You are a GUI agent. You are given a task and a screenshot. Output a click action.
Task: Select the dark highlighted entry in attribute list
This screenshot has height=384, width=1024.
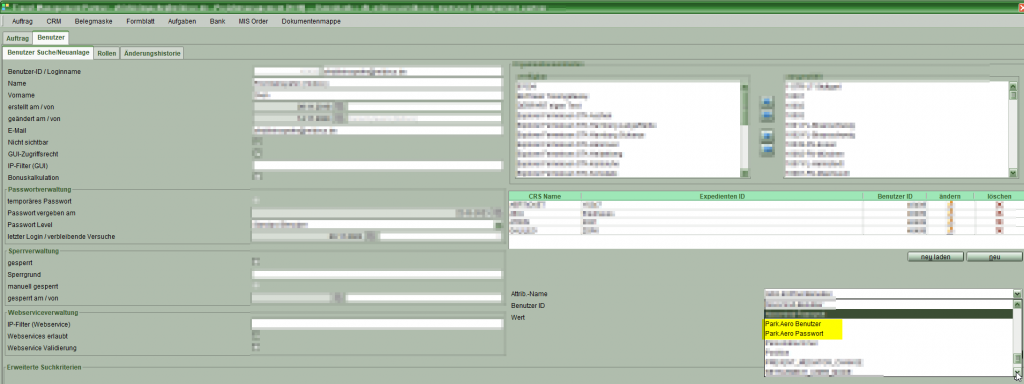point(888,314)
